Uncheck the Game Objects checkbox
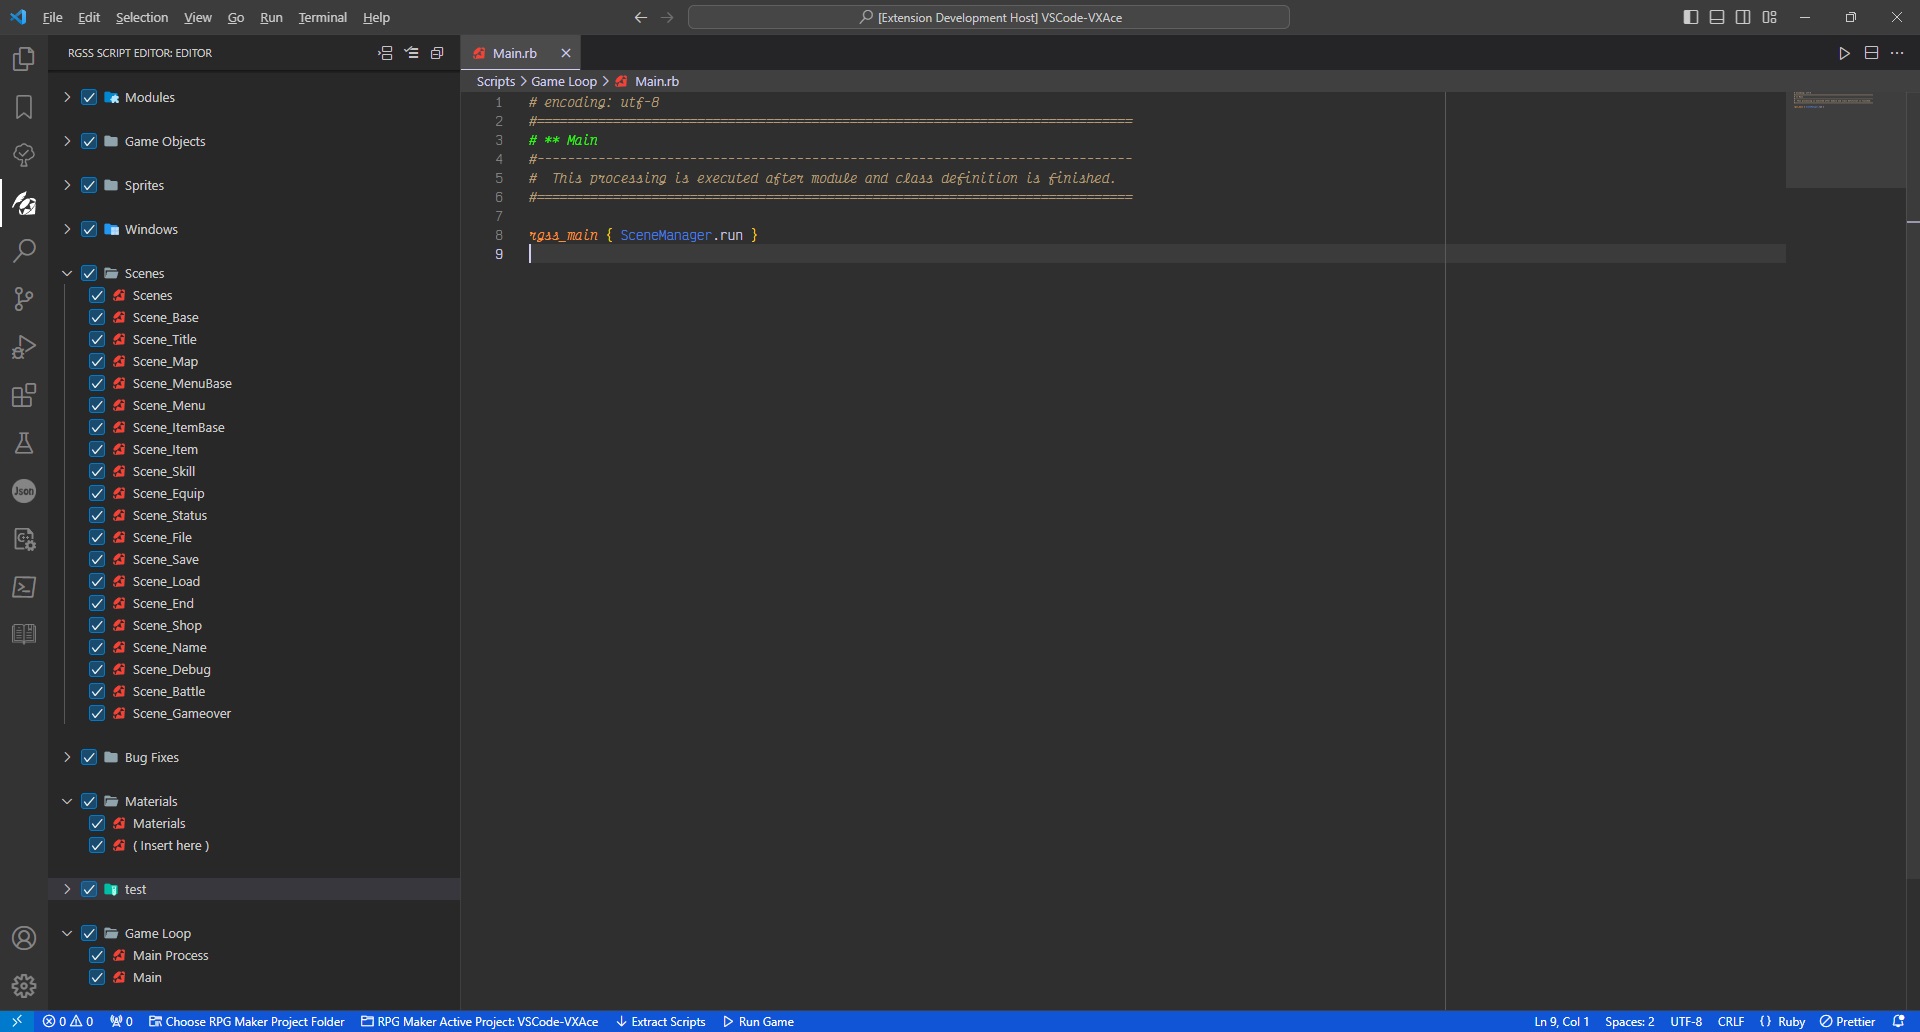The height and width of the screenshot is (1032, 1920). coord(89,141)
